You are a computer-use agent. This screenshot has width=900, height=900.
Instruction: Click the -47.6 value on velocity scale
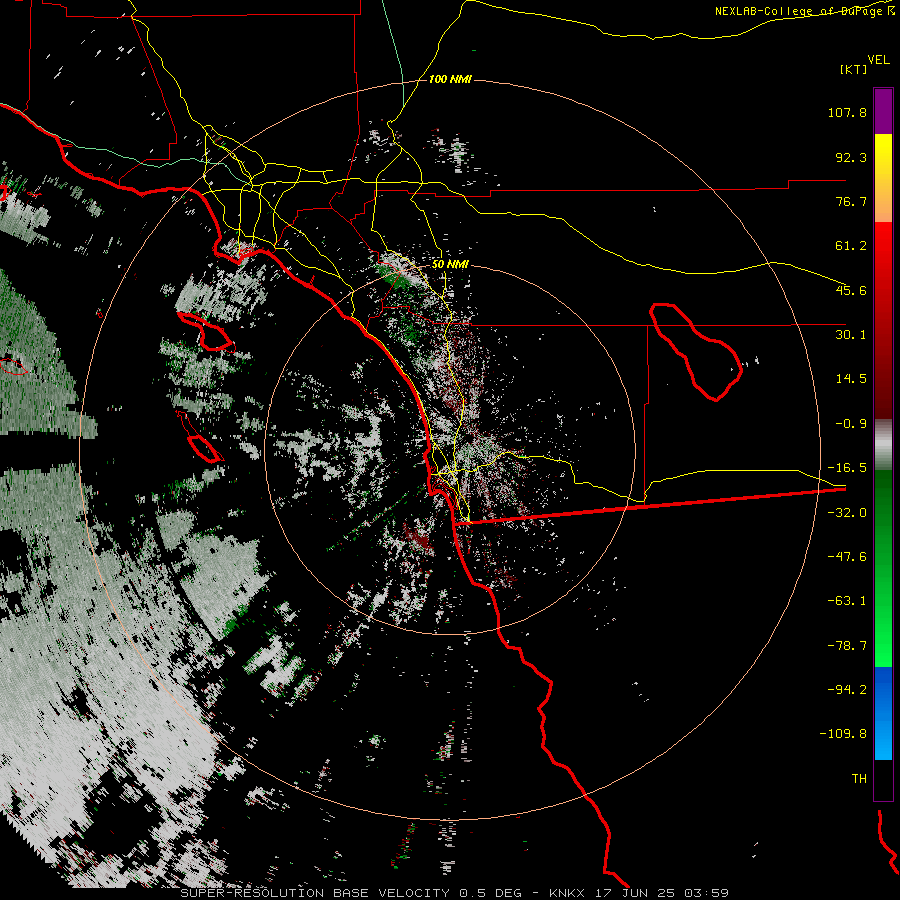click(x=847, y=557)
